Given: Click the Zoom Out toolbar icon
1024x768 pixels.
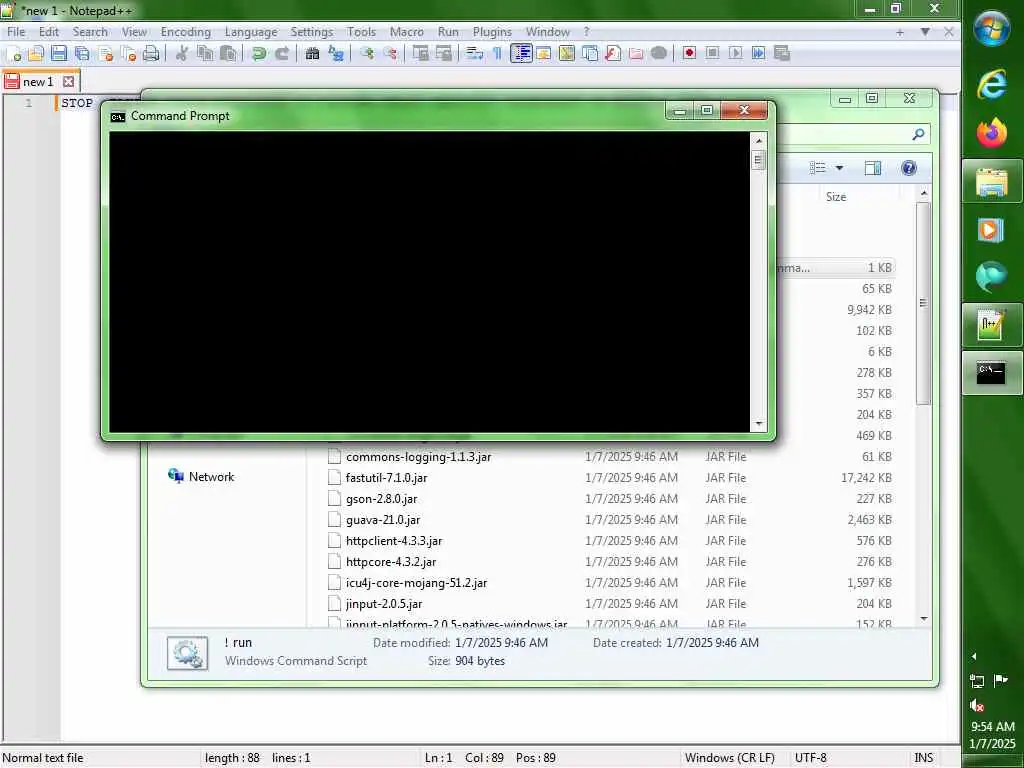Looking at the screenshot, I should coord(391,54).
